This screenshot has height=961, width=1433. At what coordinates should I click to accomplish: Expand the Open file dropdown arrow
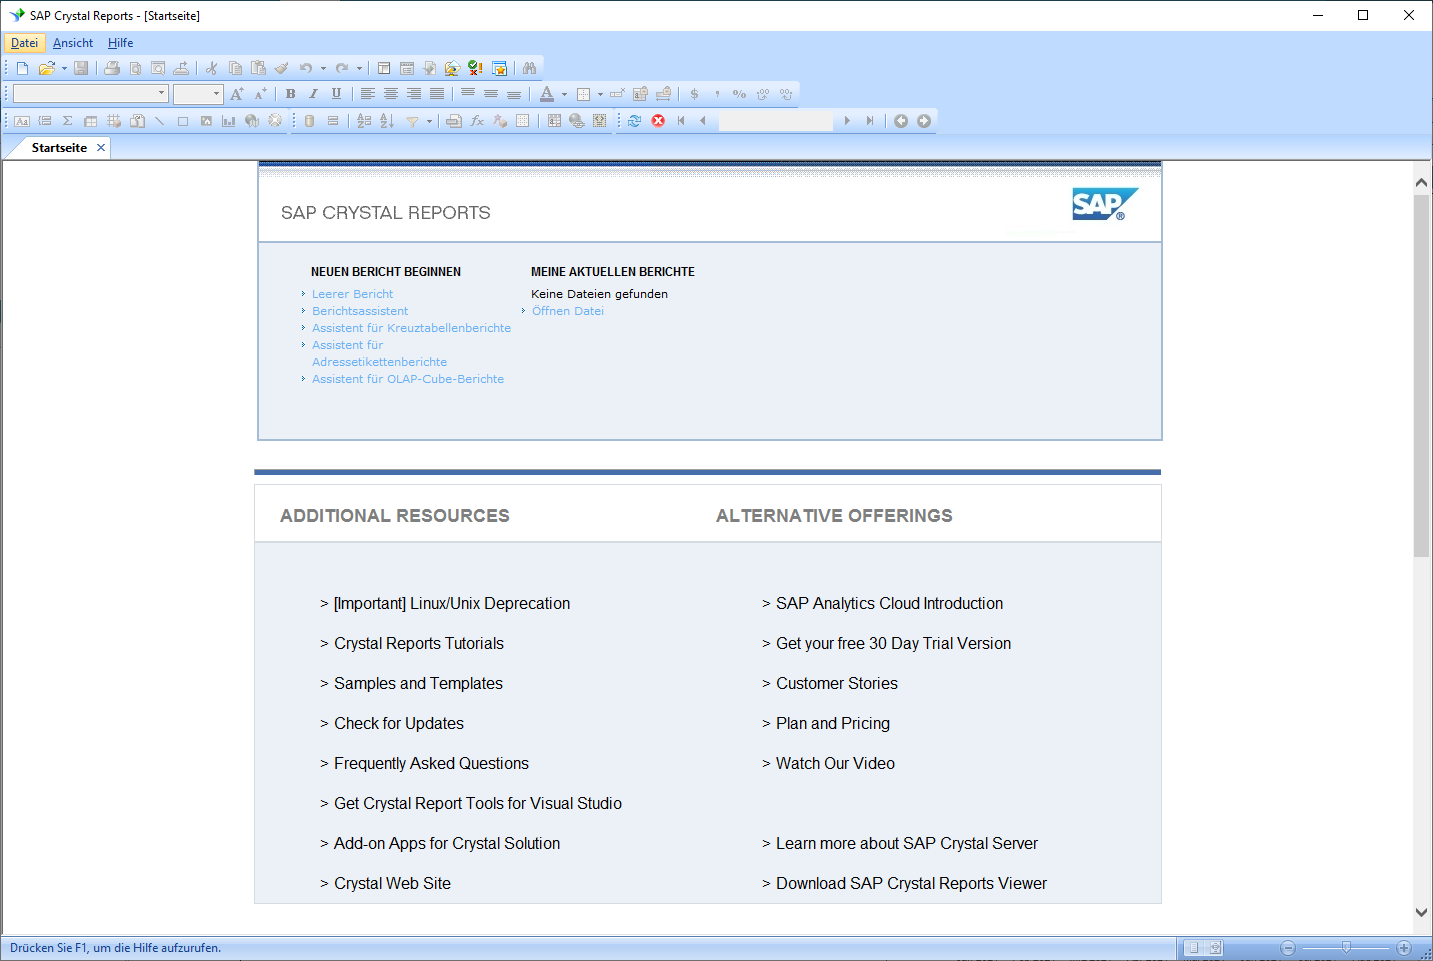tap(64, 69)
